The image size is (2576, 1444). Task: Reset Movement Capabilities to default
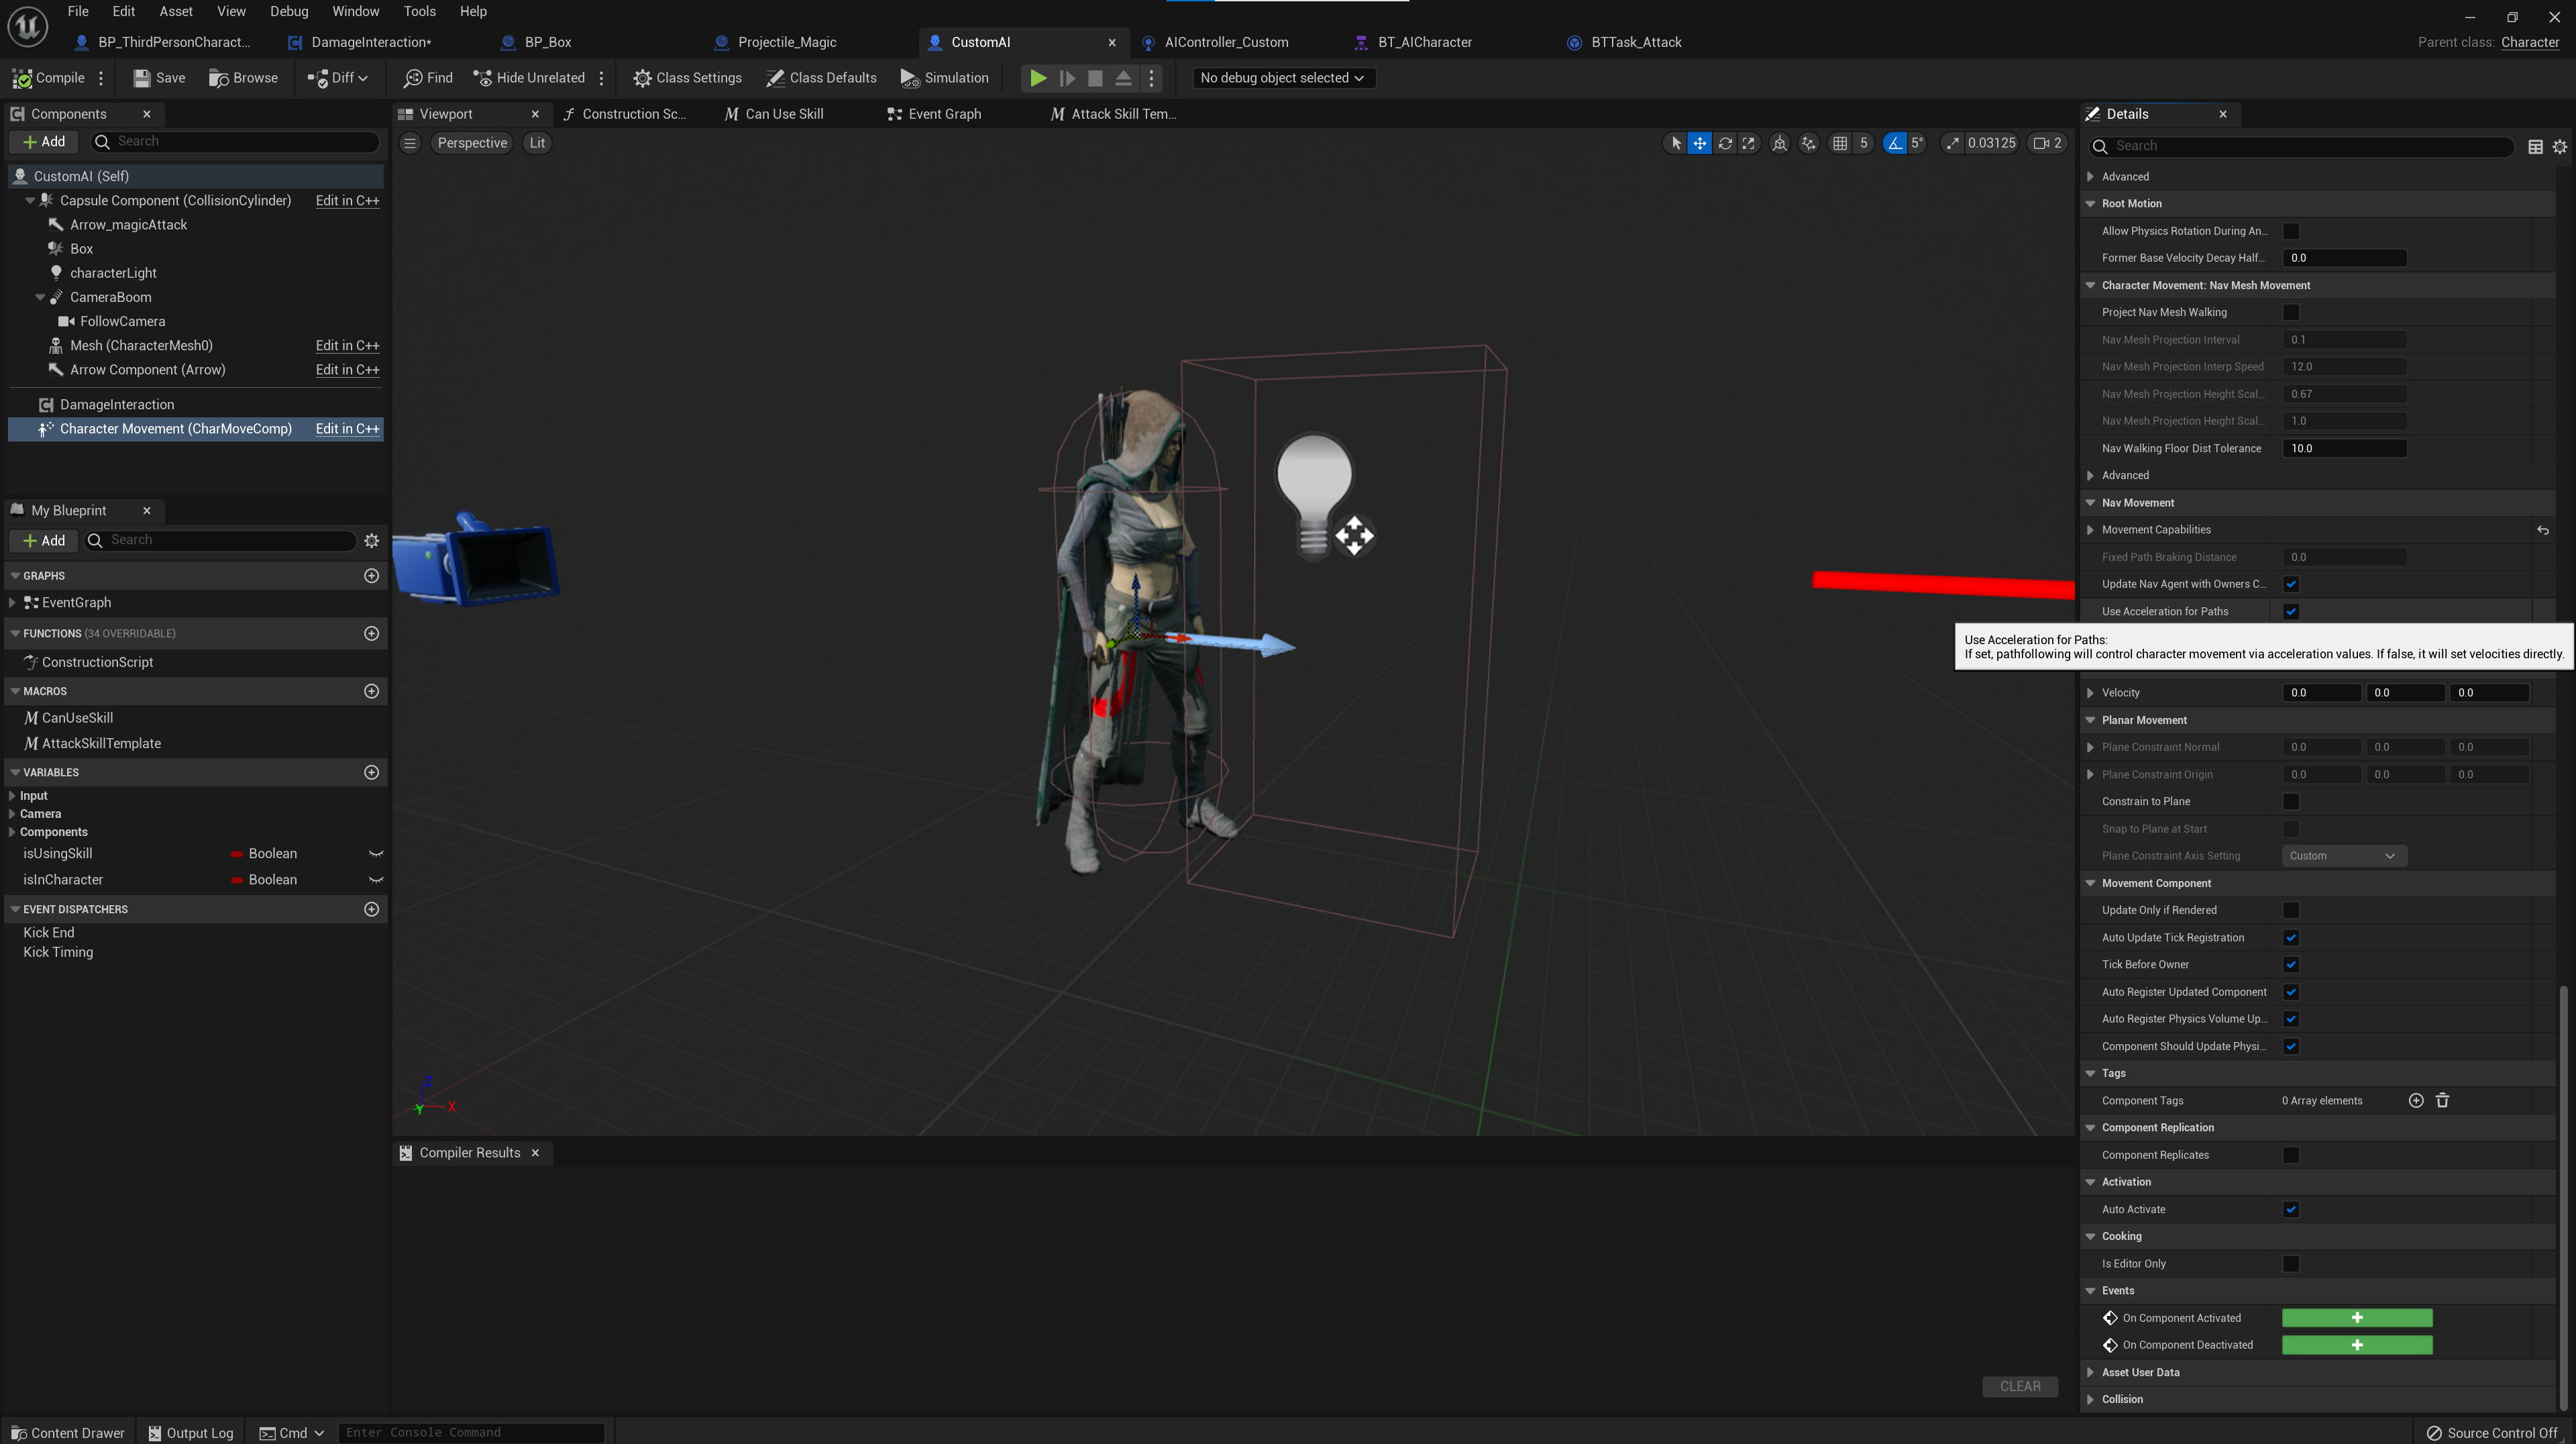coord(2542,530)
